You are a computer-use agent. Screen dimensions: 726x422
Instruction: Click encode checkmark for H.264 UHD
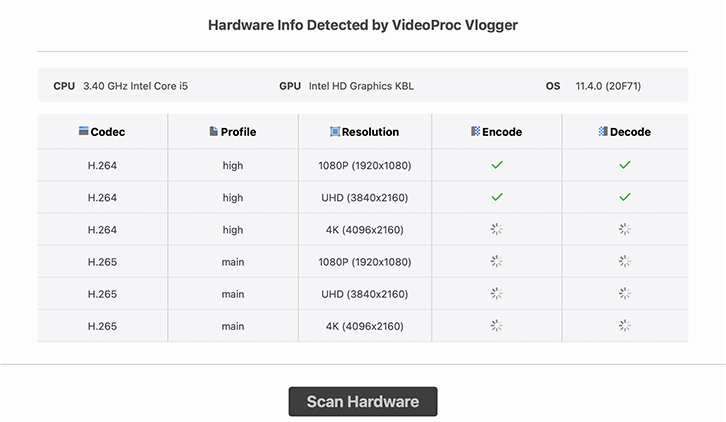point(497,197)
